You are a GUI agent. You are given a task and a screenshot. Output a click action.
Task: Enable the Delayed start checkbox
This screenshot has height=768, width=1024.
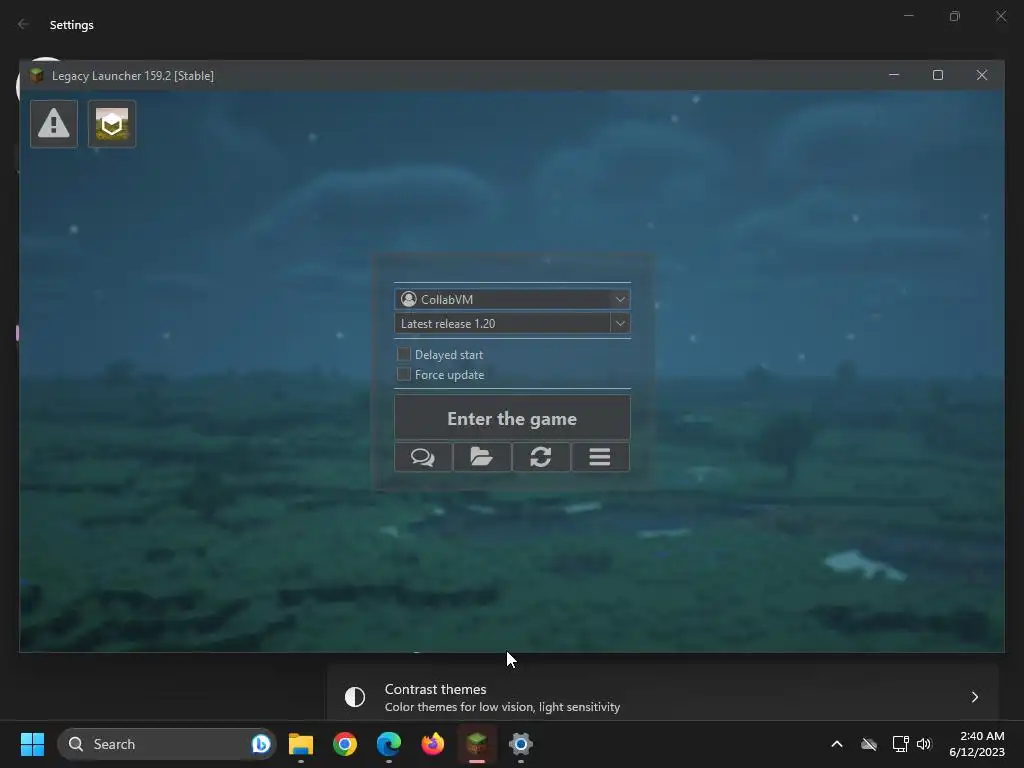click(404, 354)
